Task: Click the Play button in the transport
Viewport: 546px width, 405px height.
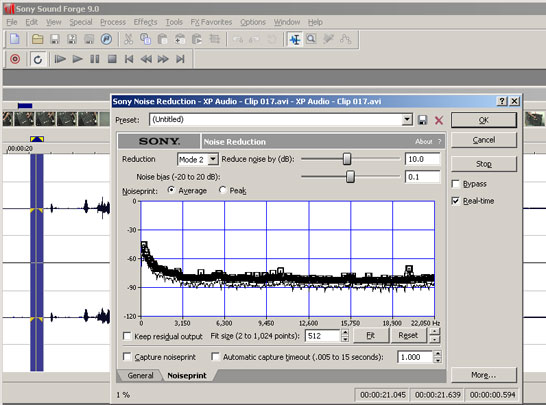Action: (77, 59)
